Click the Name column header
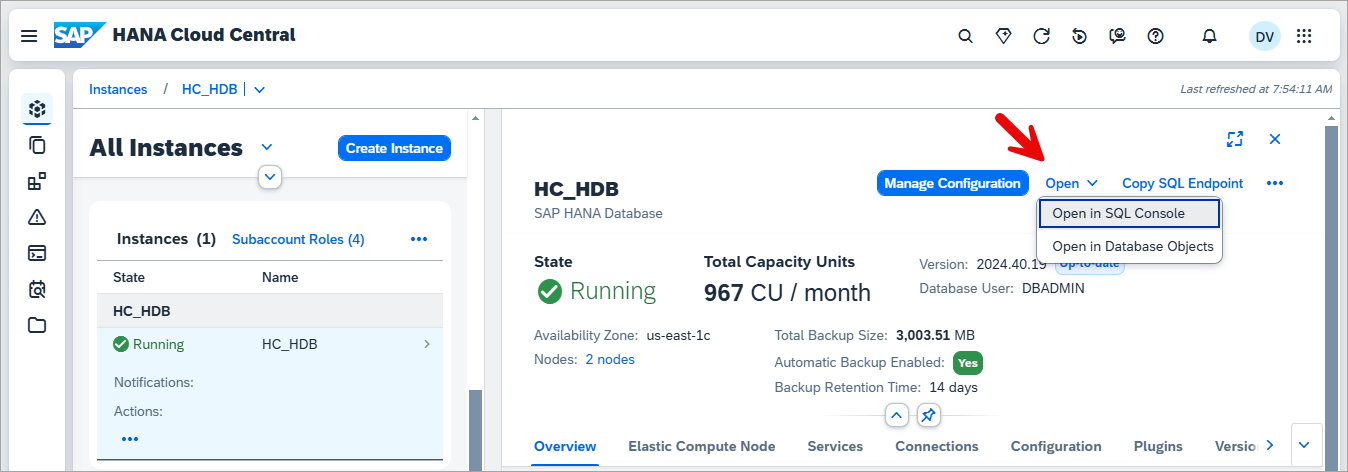 280,277
